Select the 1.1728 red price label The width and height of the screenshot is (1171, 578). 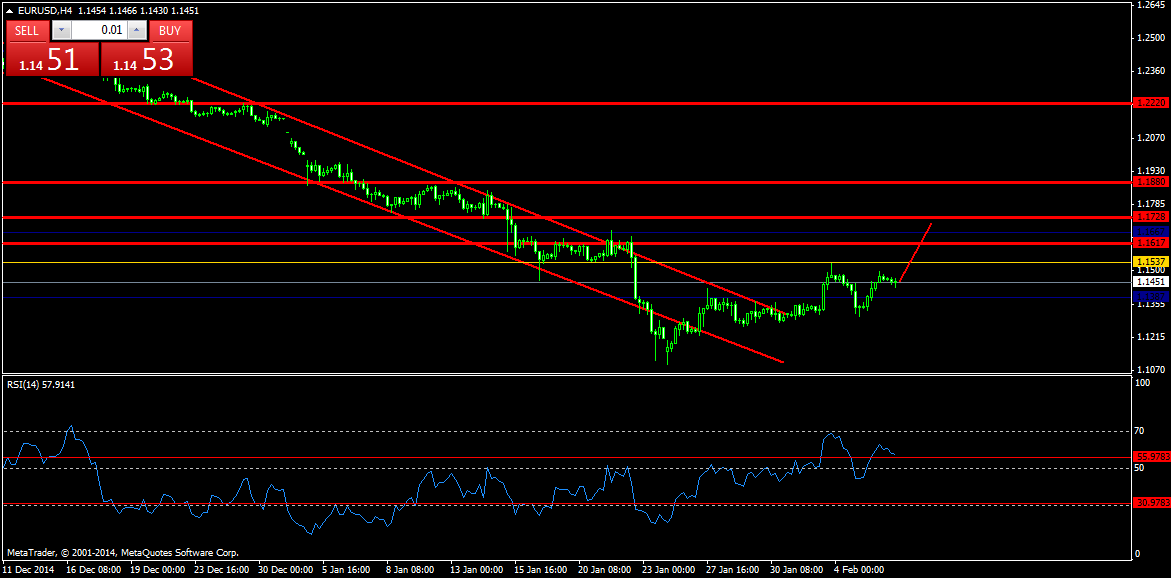pos(1148,217)
